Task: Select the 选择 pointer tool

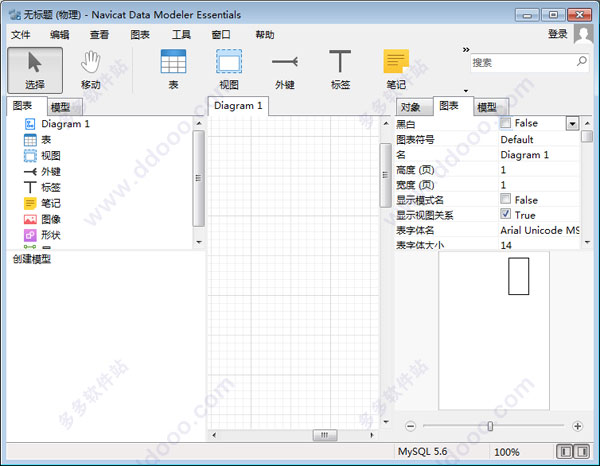Action: 35,70
